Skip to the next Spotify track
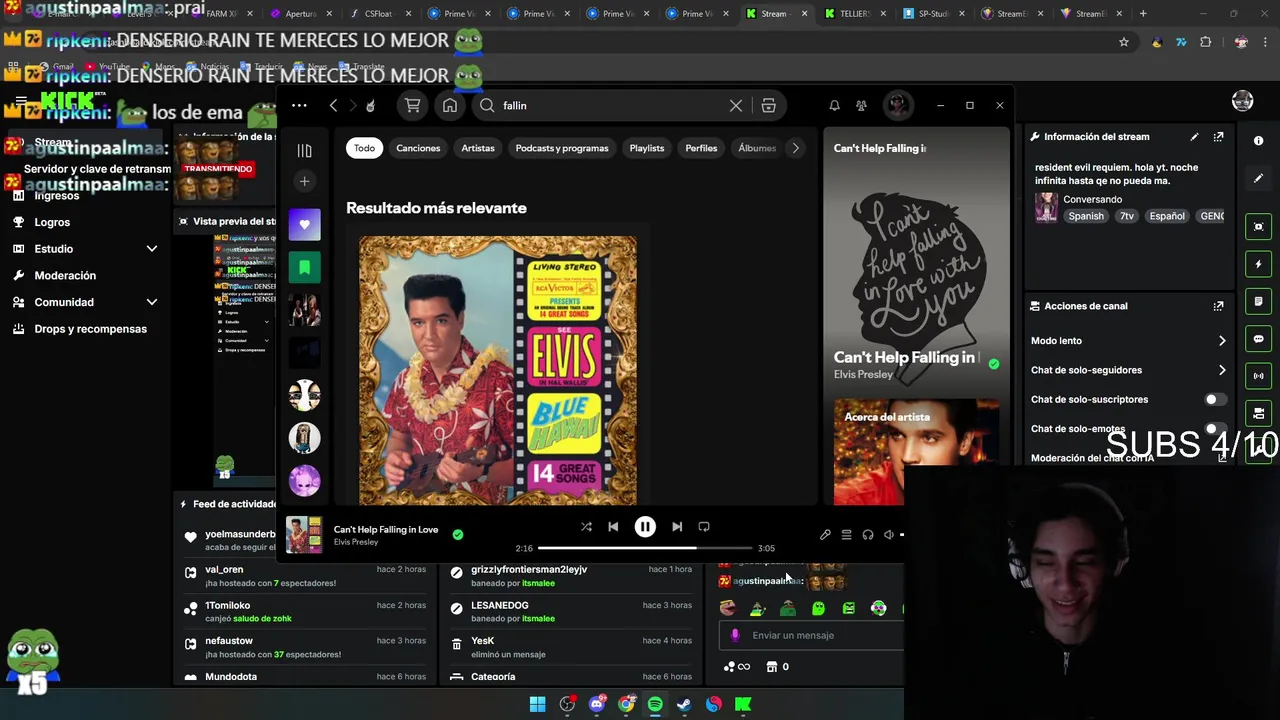1280x720 pixels. 677,527
